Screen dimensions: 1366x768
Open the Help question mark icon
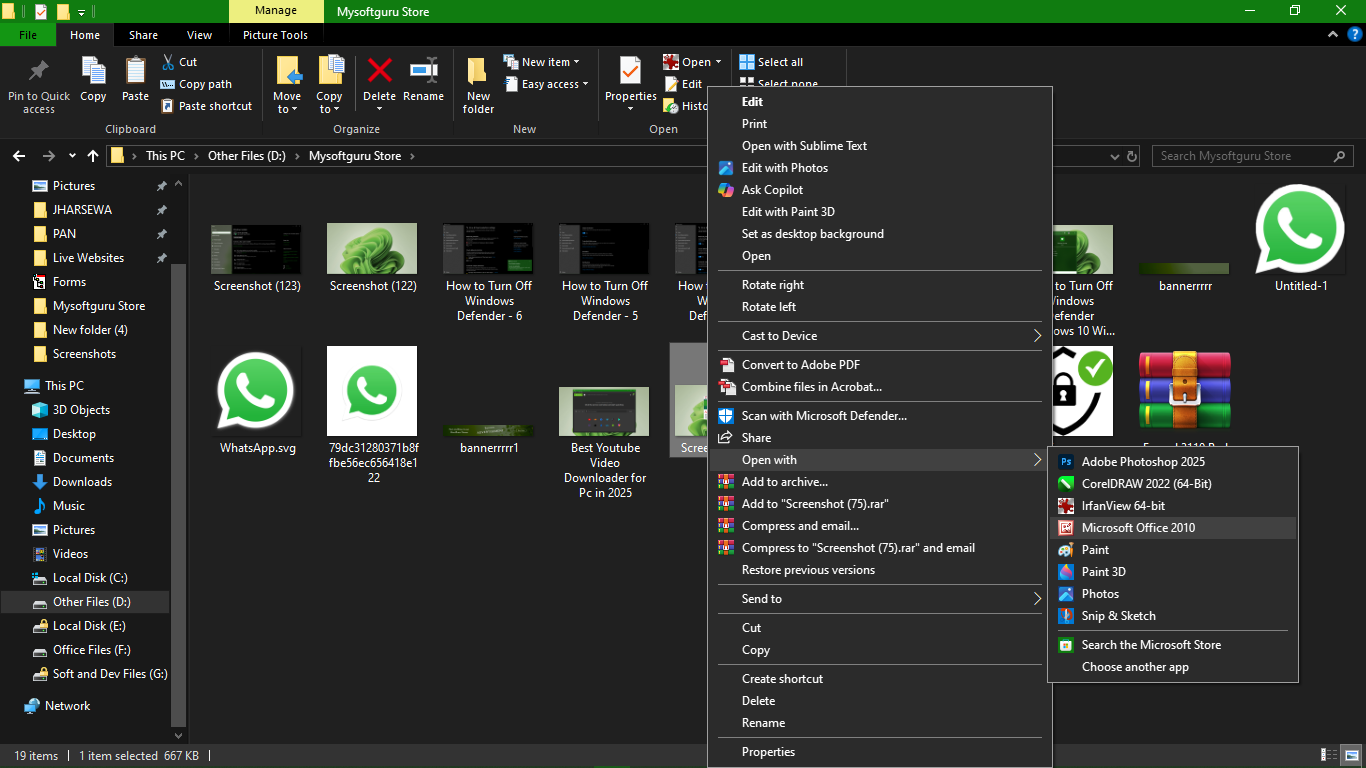[1354, 35]
